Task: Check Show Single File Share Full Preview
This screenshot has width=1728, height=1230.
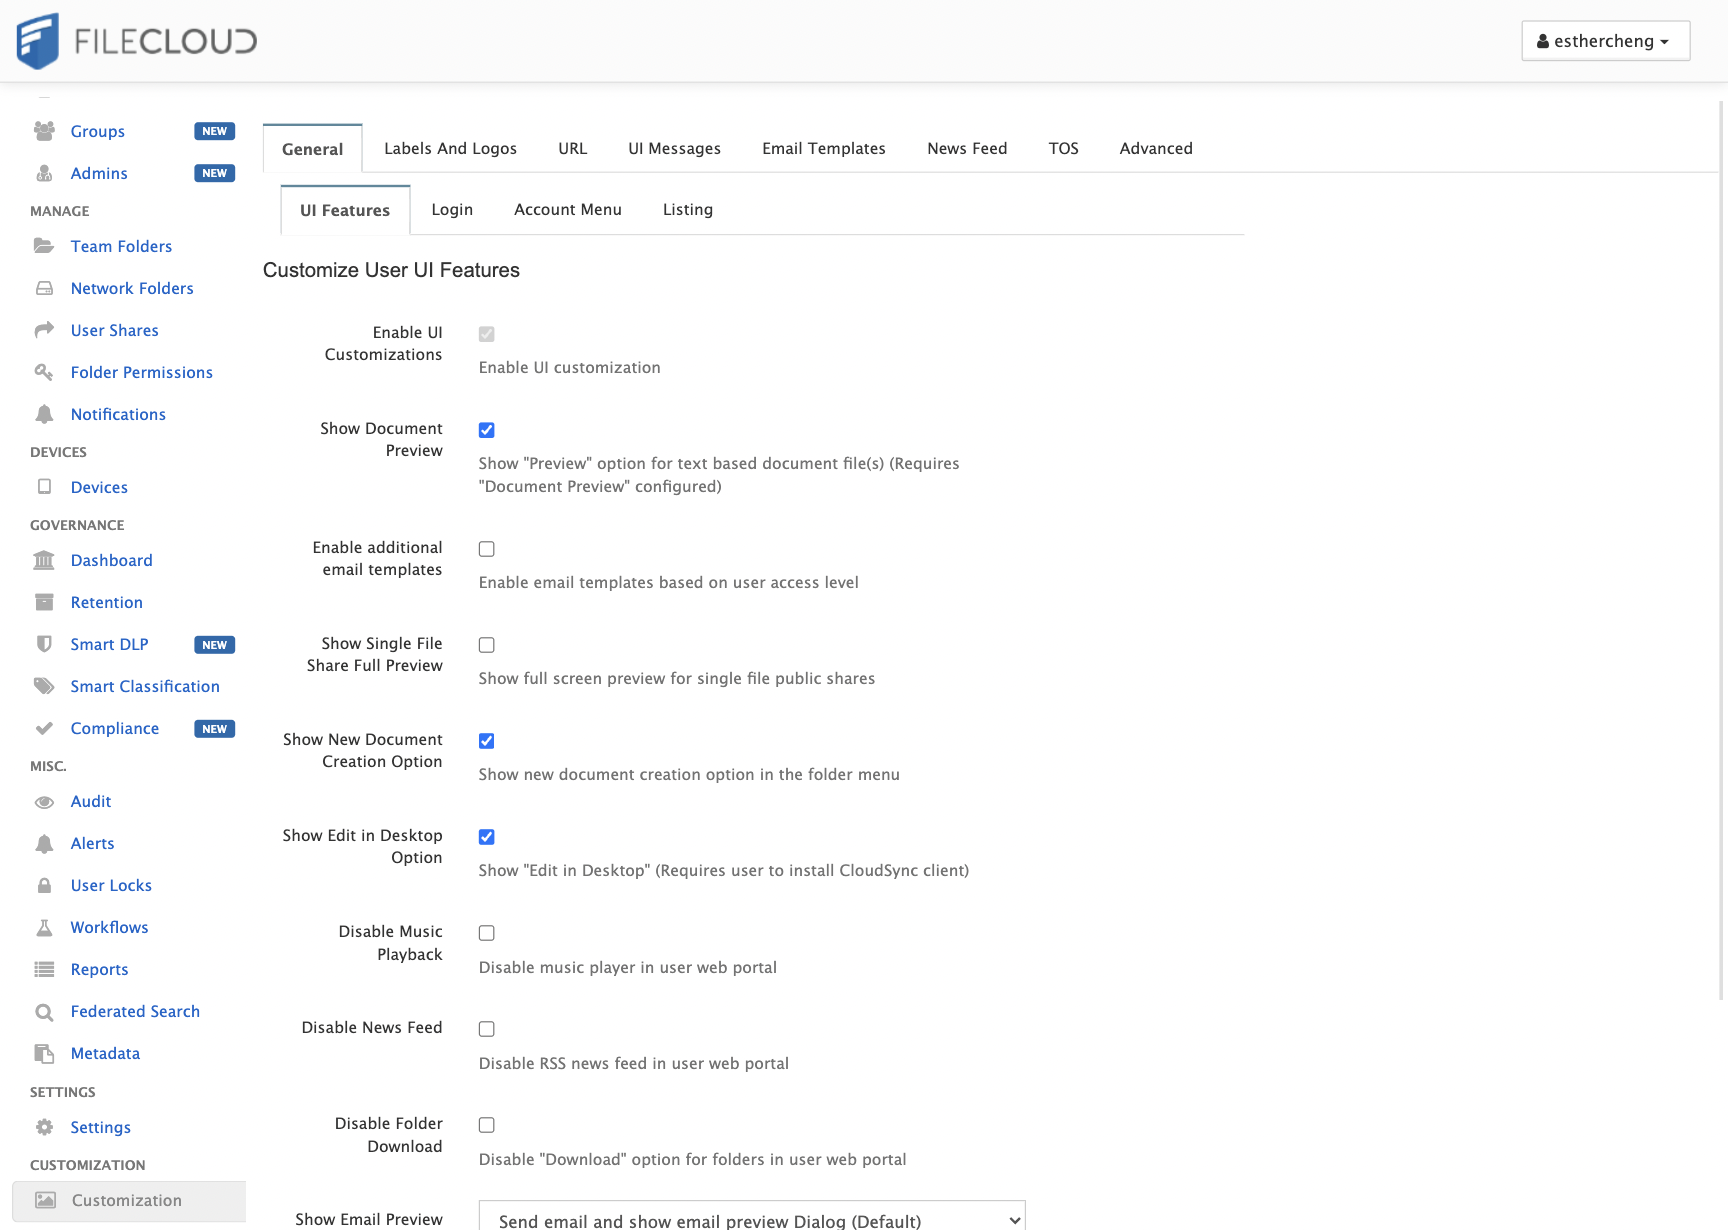Action: pyautogui.click(x=487, y=645)
